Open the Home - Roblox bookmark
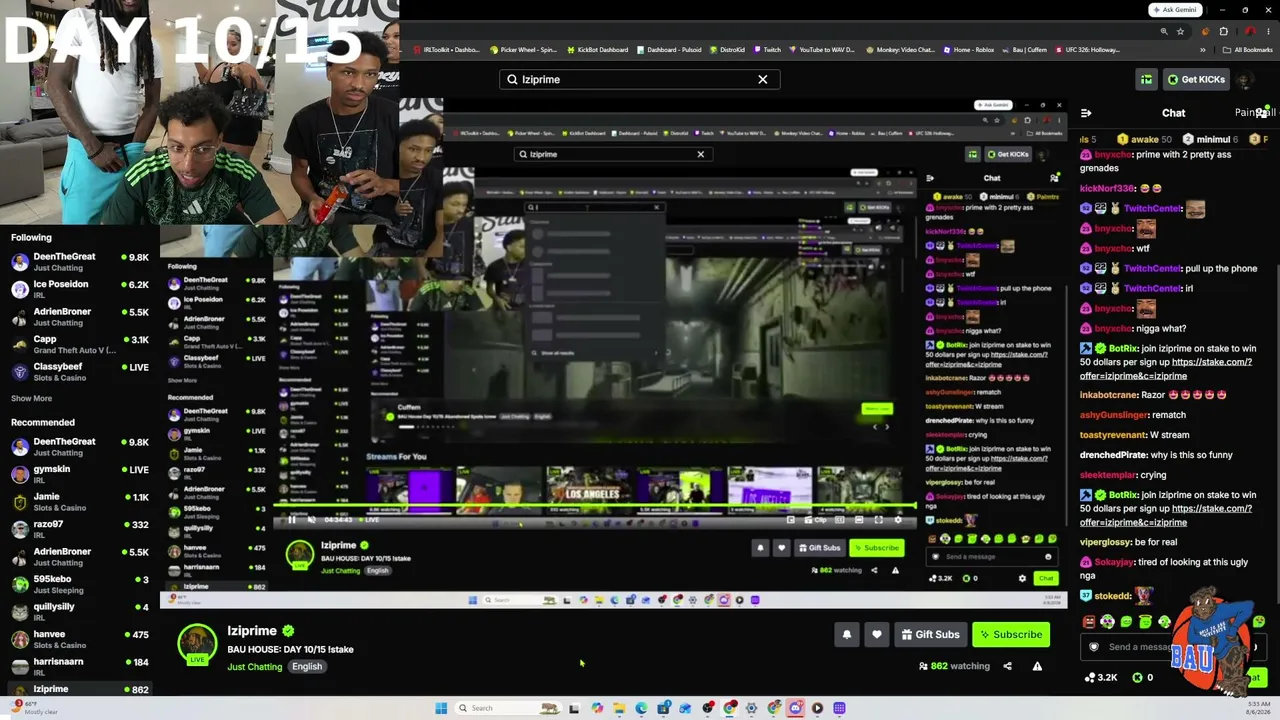The height and width of the screenshot is (720, 1280). pyautogui.click(x=969, y=50)
